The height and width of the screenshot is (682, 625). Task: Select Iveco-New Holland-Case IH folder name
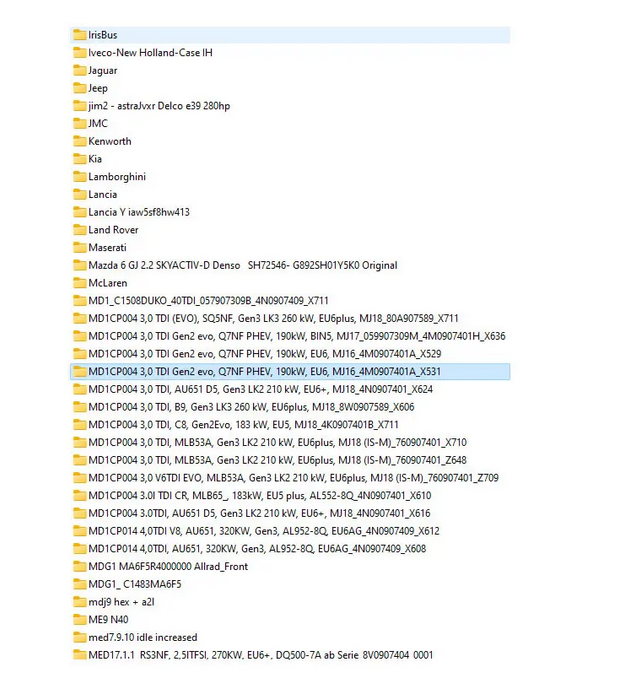point(150,53)
